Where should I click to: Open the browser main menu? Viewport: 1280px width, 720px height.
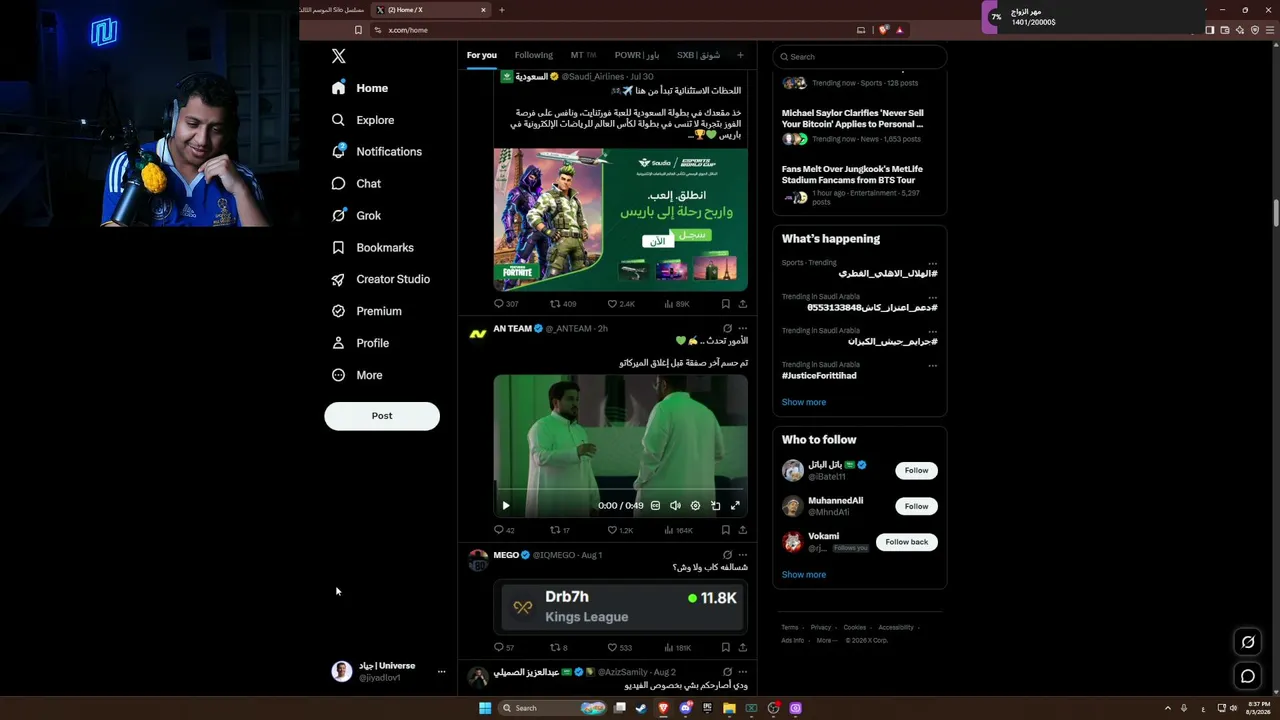tap(1270, 30)
